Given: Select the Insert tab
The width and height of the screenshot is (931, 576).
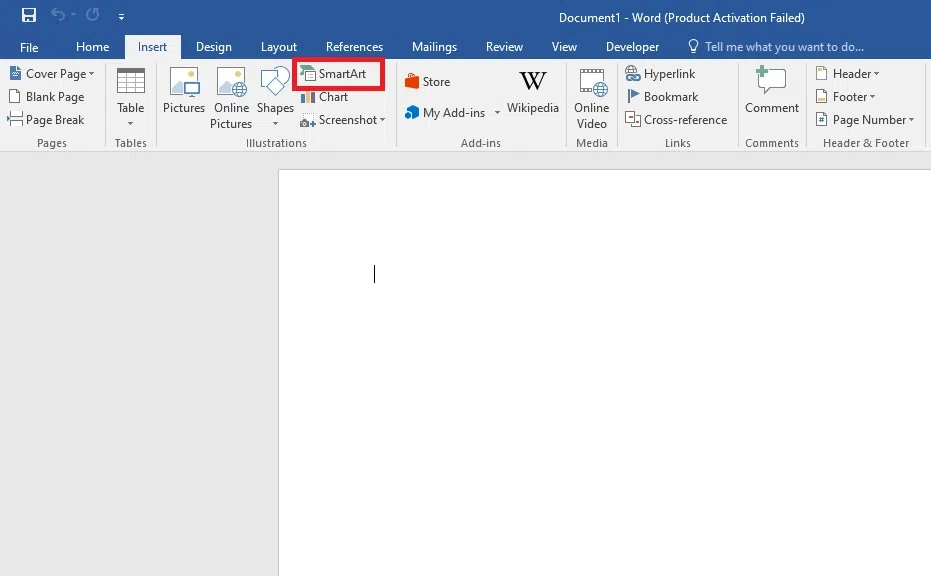Looking at the screenshot, I should click(x=152, y=47).
